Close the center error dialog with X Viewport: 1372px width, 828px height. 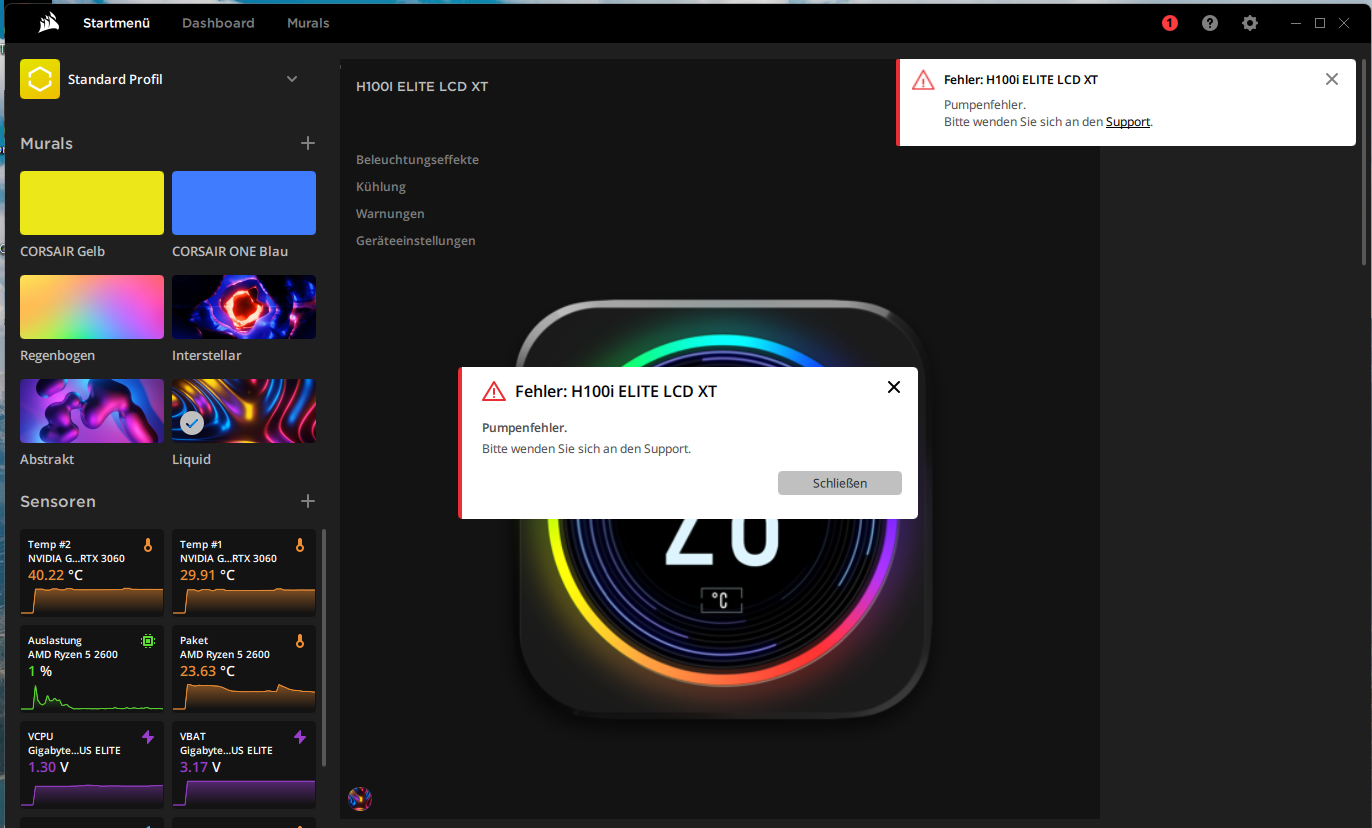coord(894,387)
